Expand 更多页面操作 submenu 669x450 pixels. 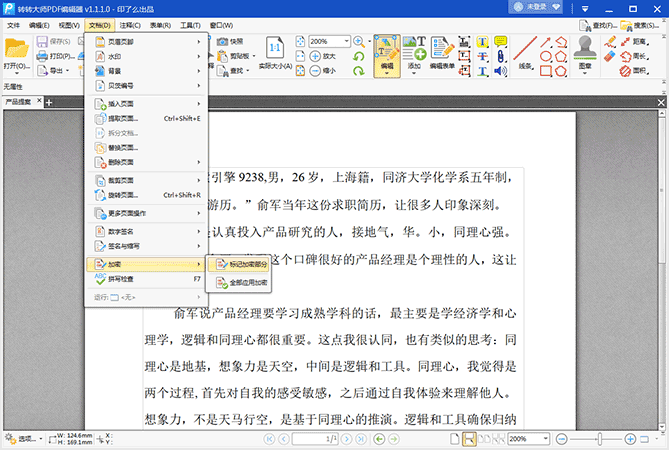(146, 213)
